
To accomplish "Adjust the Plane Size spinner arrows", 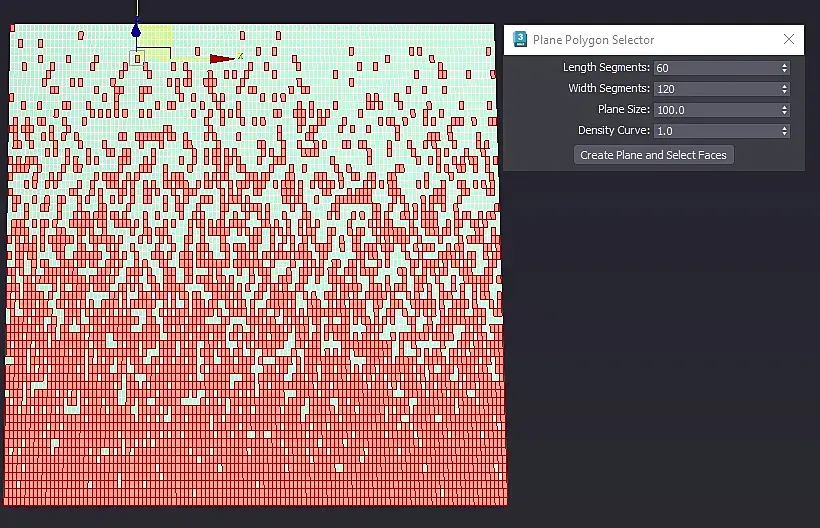I will pyautogui.click(x=784, y=110).
